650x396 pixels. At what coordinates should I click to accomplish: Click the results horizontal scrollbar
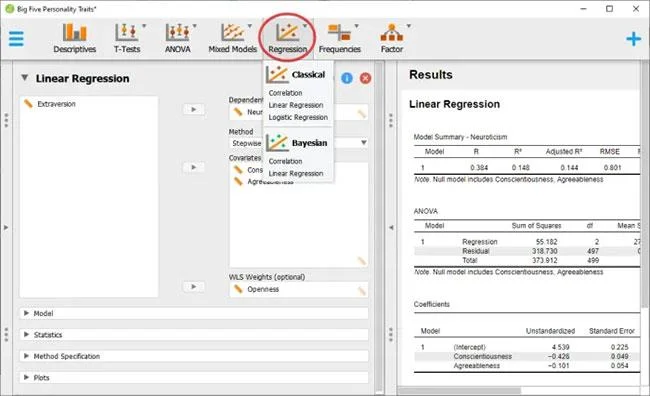click(x=459, y=391)
